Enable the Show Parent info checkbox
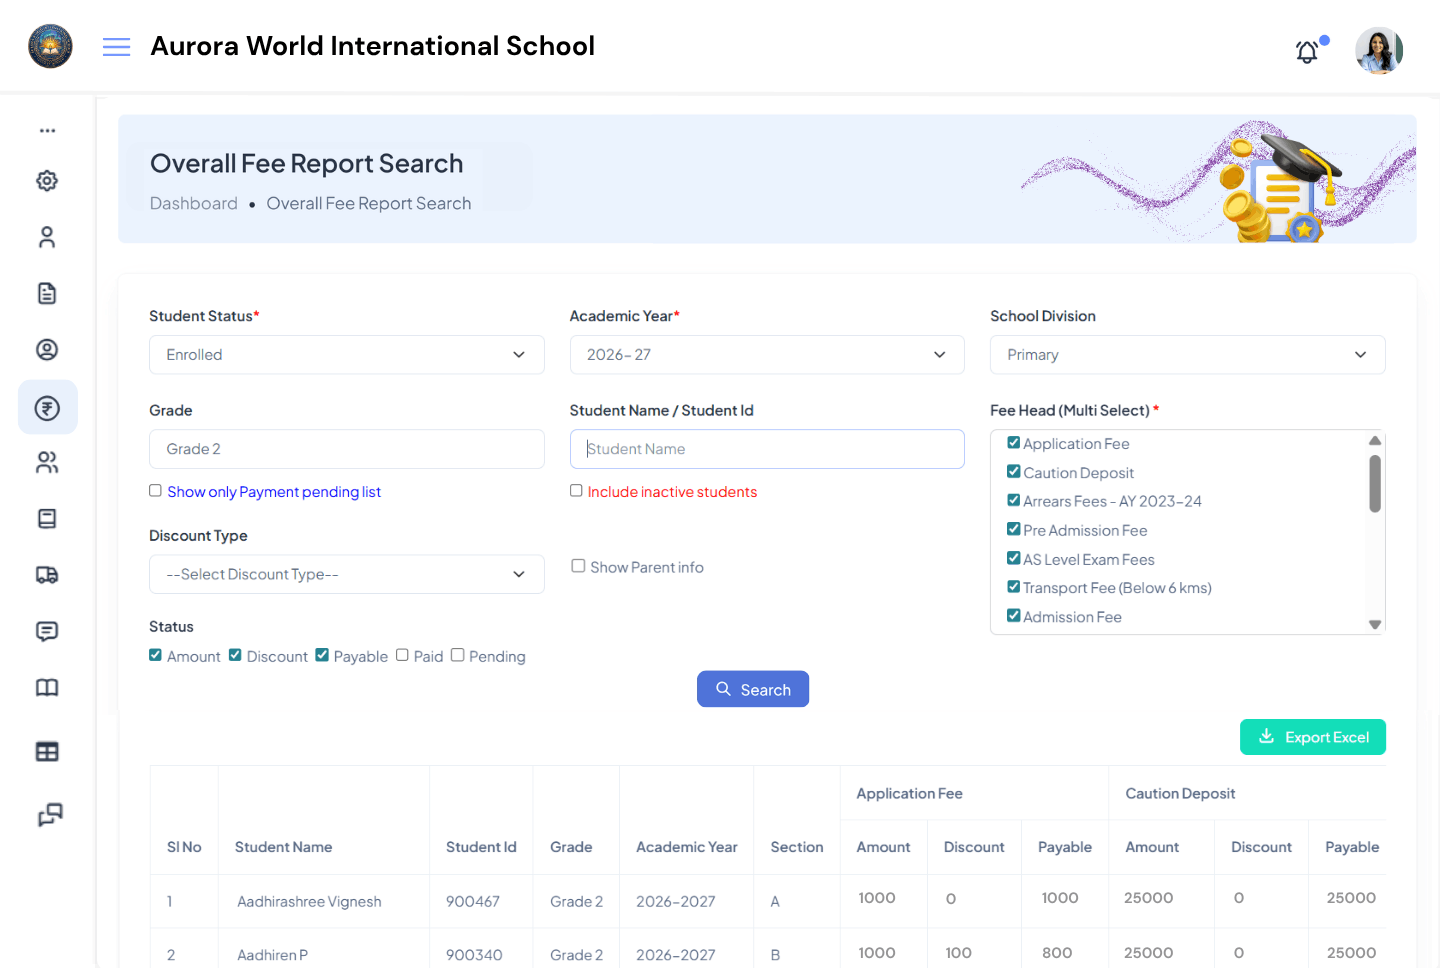 [578, 565]
